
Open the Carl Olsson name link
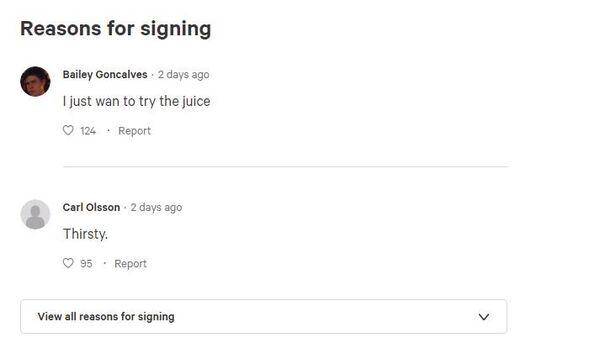click(x=91, y=207)
